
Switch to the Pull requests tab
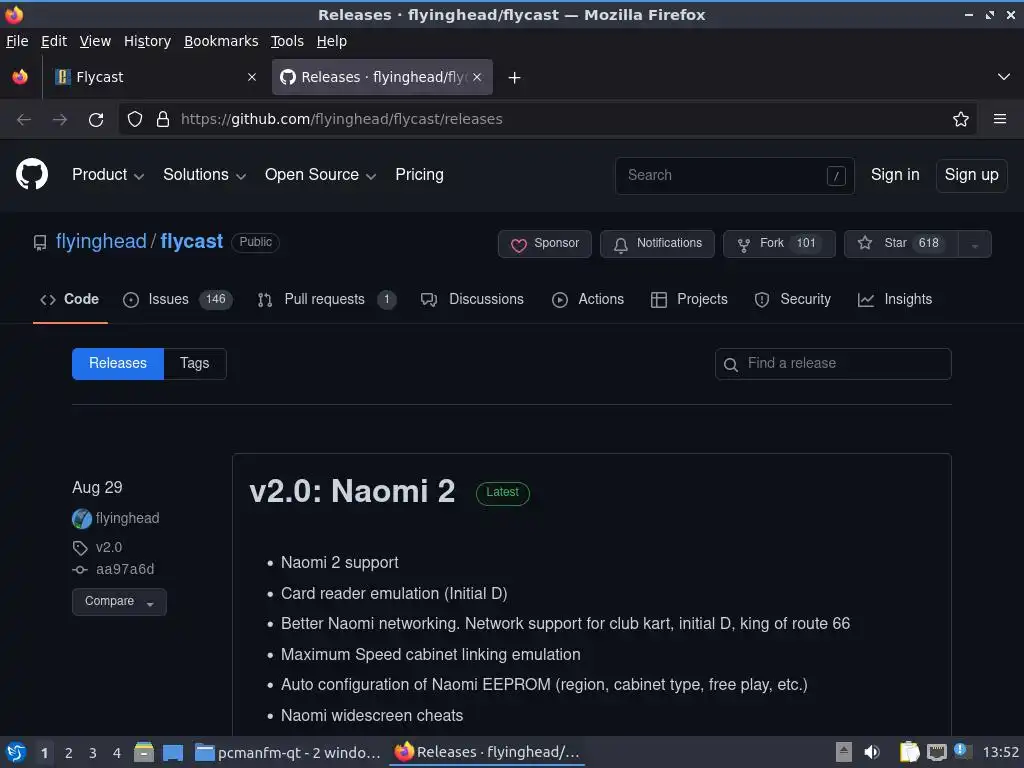327,300
